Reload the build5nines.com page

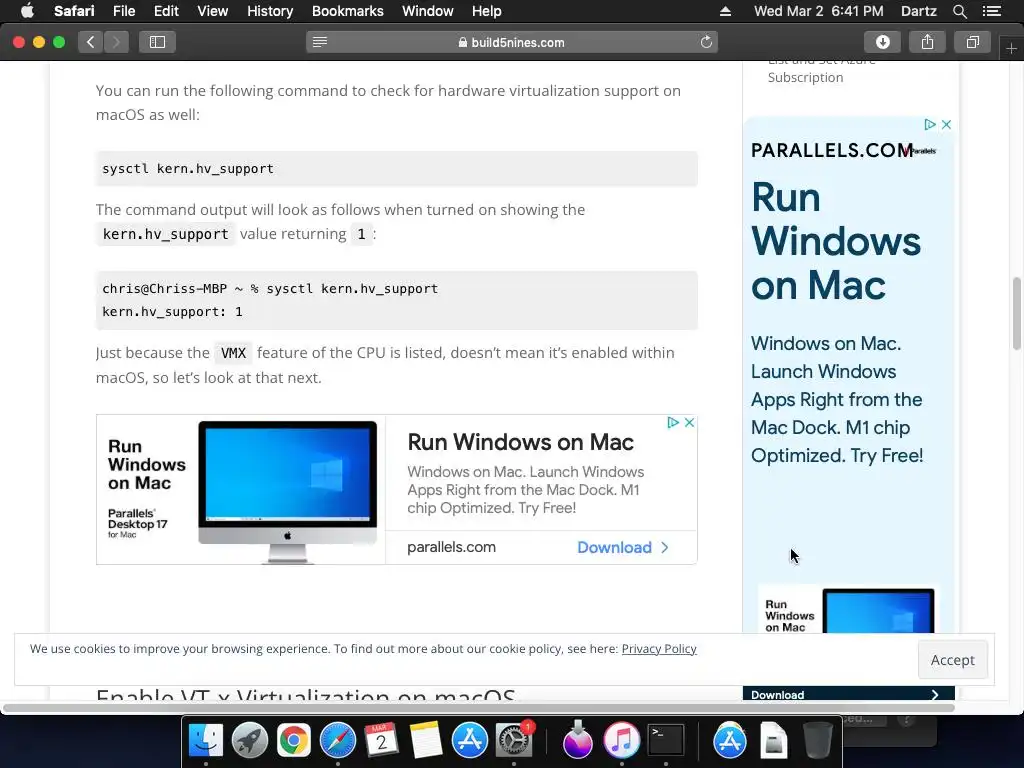click(706, 42)
